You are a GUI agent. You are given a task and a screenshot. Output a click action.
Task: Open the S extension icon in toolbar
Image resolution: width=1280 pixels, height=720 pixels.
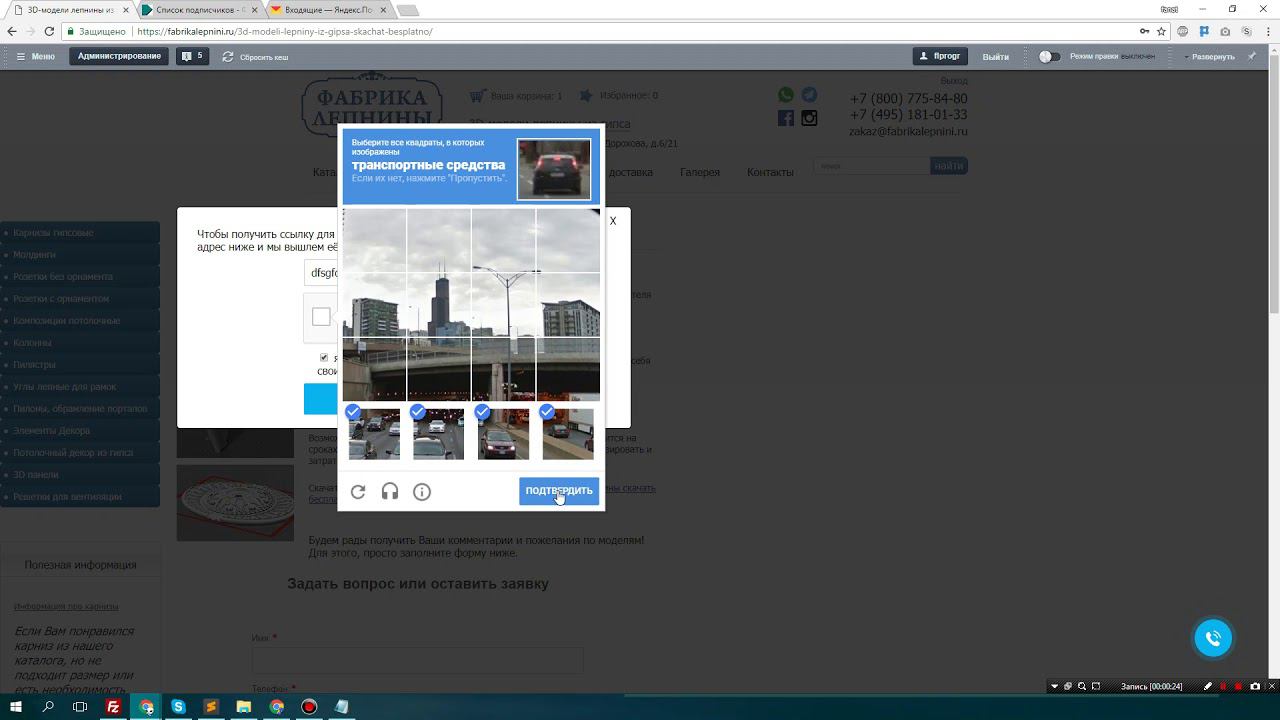pos(1245,31)
